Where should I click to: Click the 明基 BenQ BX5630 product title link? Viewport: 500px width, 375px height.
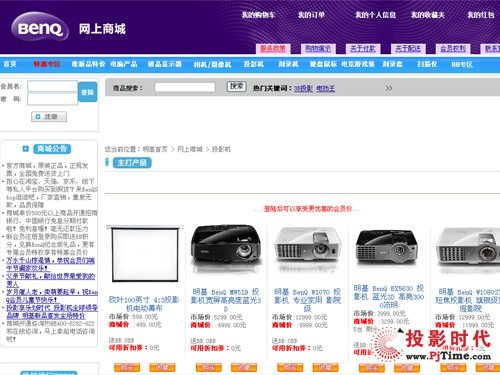tap(388, 297)
